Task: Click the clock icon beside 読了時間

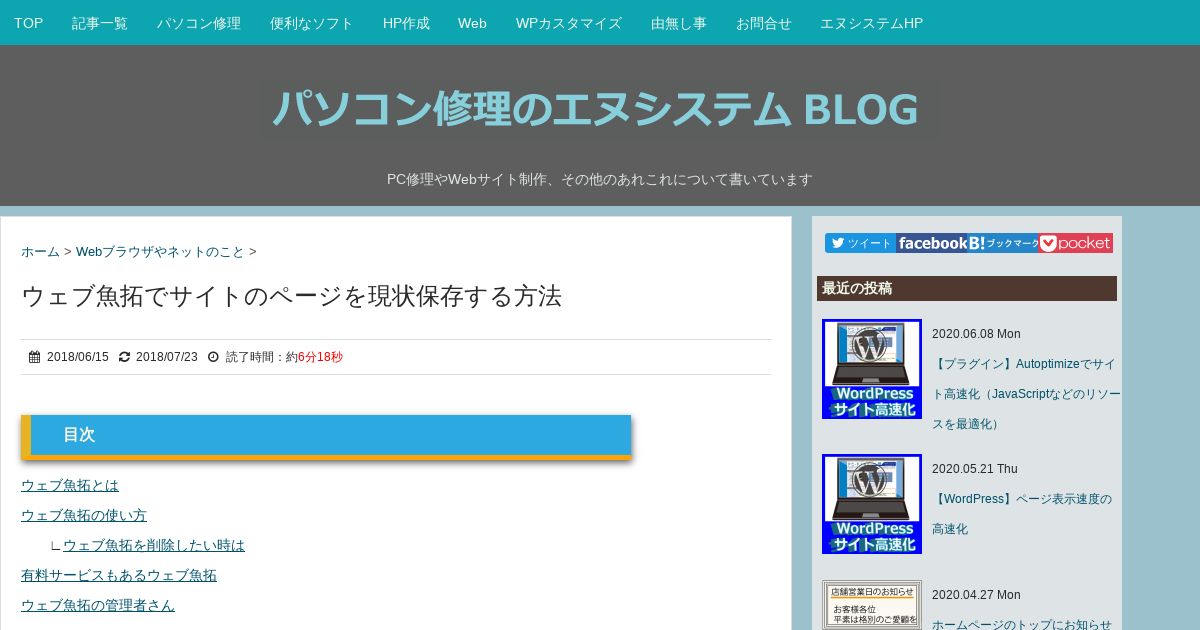Action: click(x=213, y=357)
